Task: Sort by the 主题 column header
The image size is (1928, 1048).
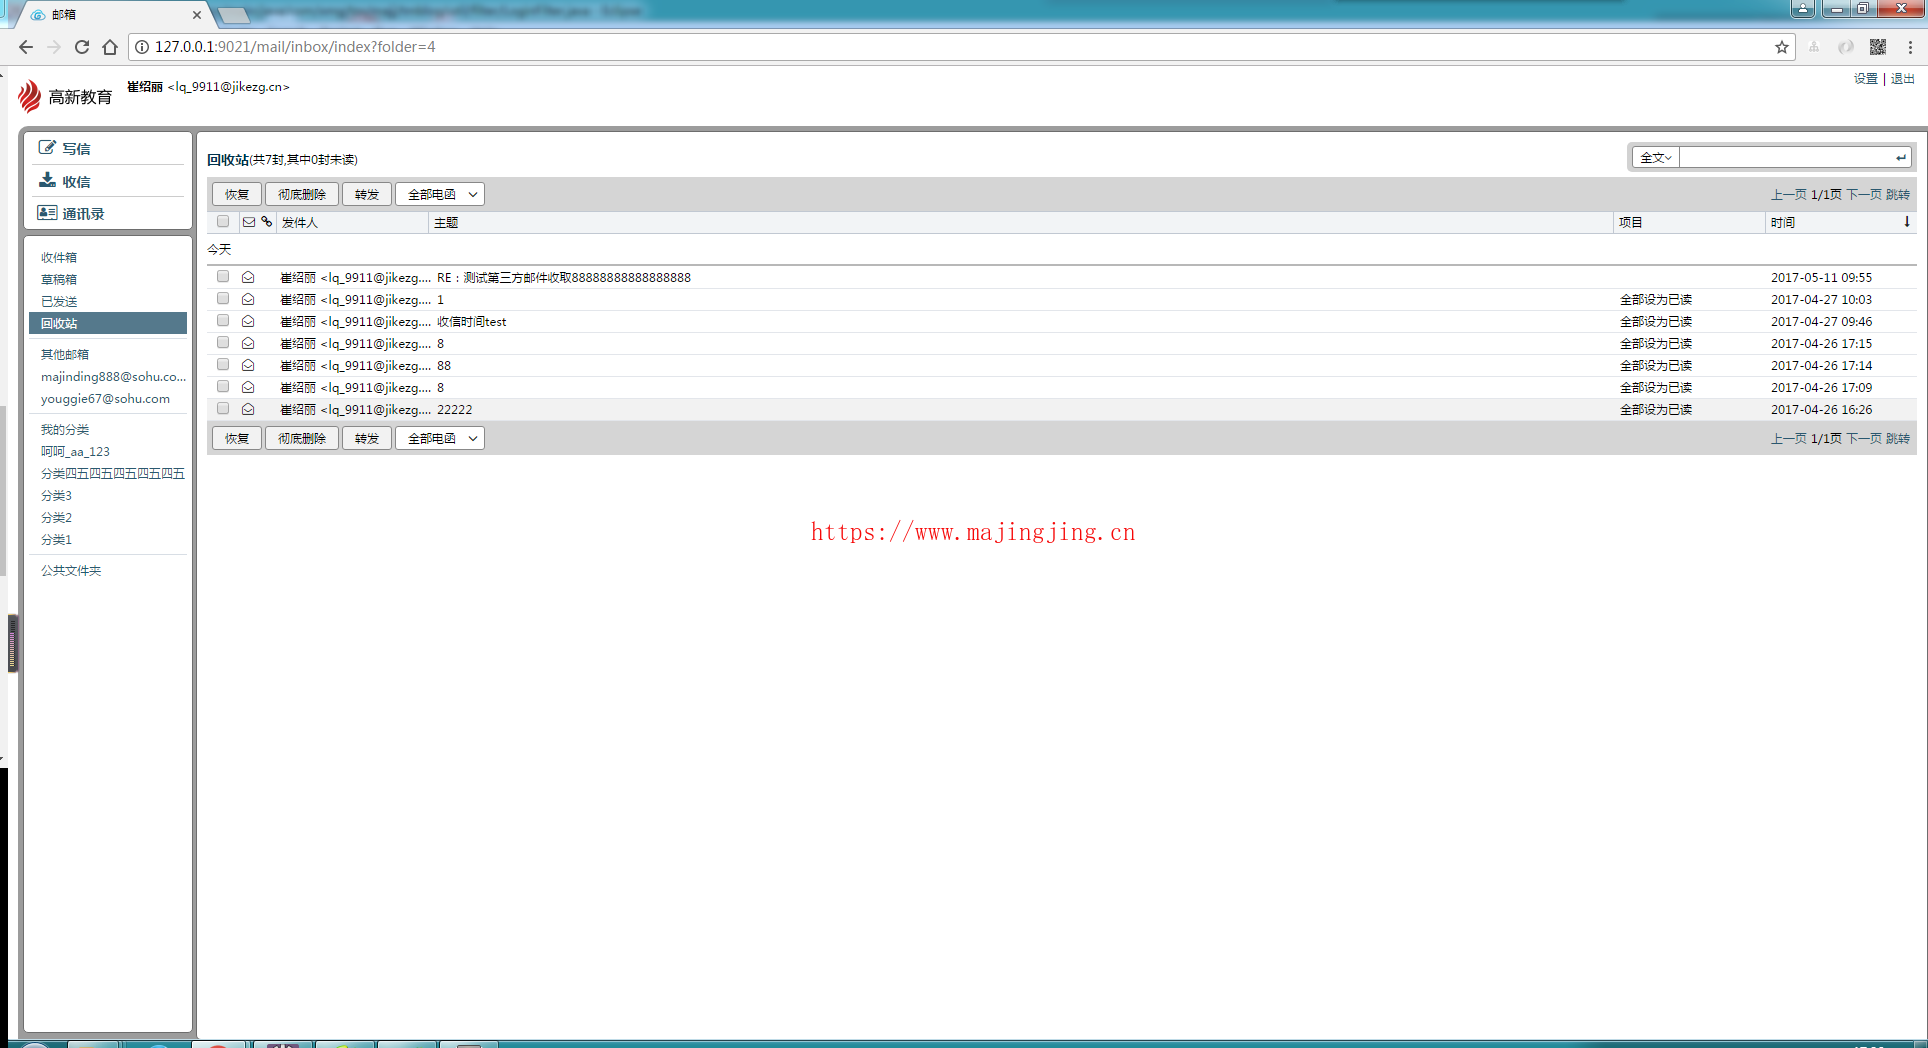Action: click(x=446, y=223)
